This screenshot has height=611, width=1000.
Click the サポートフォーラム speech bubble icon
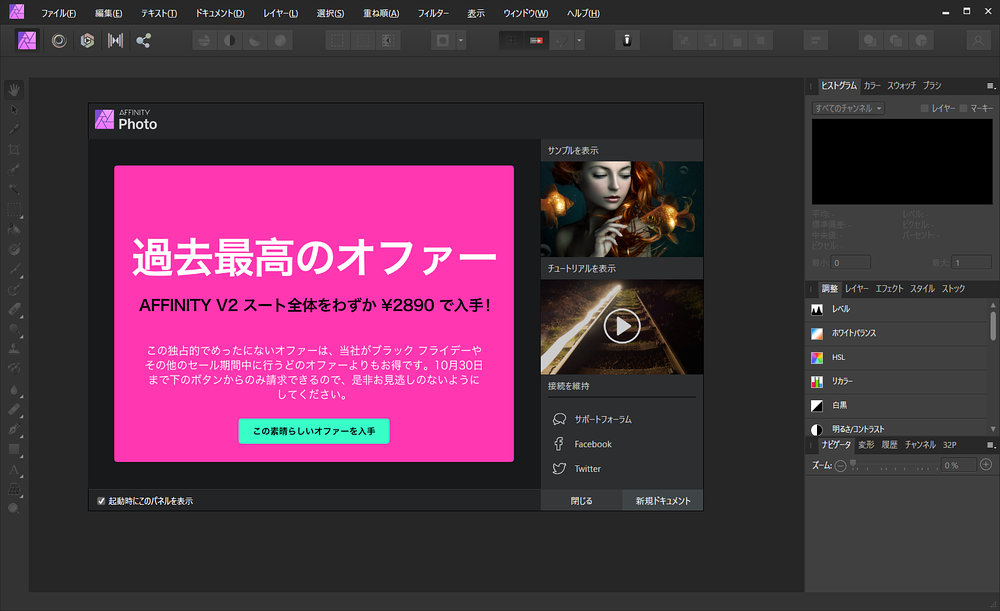pyautogui.click(x=559, y=419)
